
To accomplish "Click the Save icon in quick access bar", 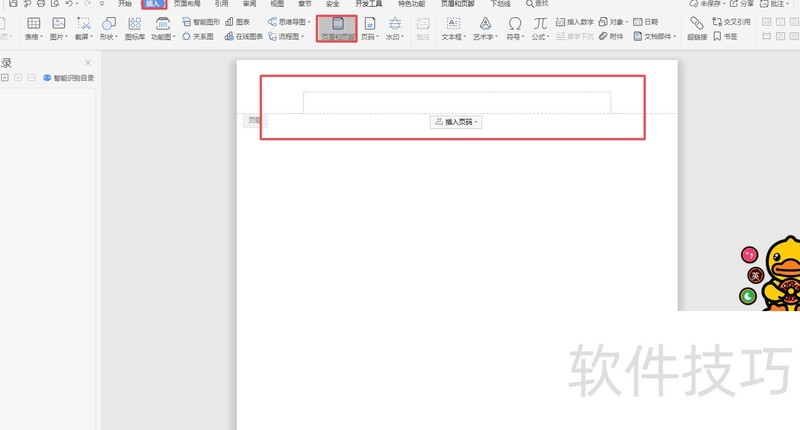I will 13,3.
